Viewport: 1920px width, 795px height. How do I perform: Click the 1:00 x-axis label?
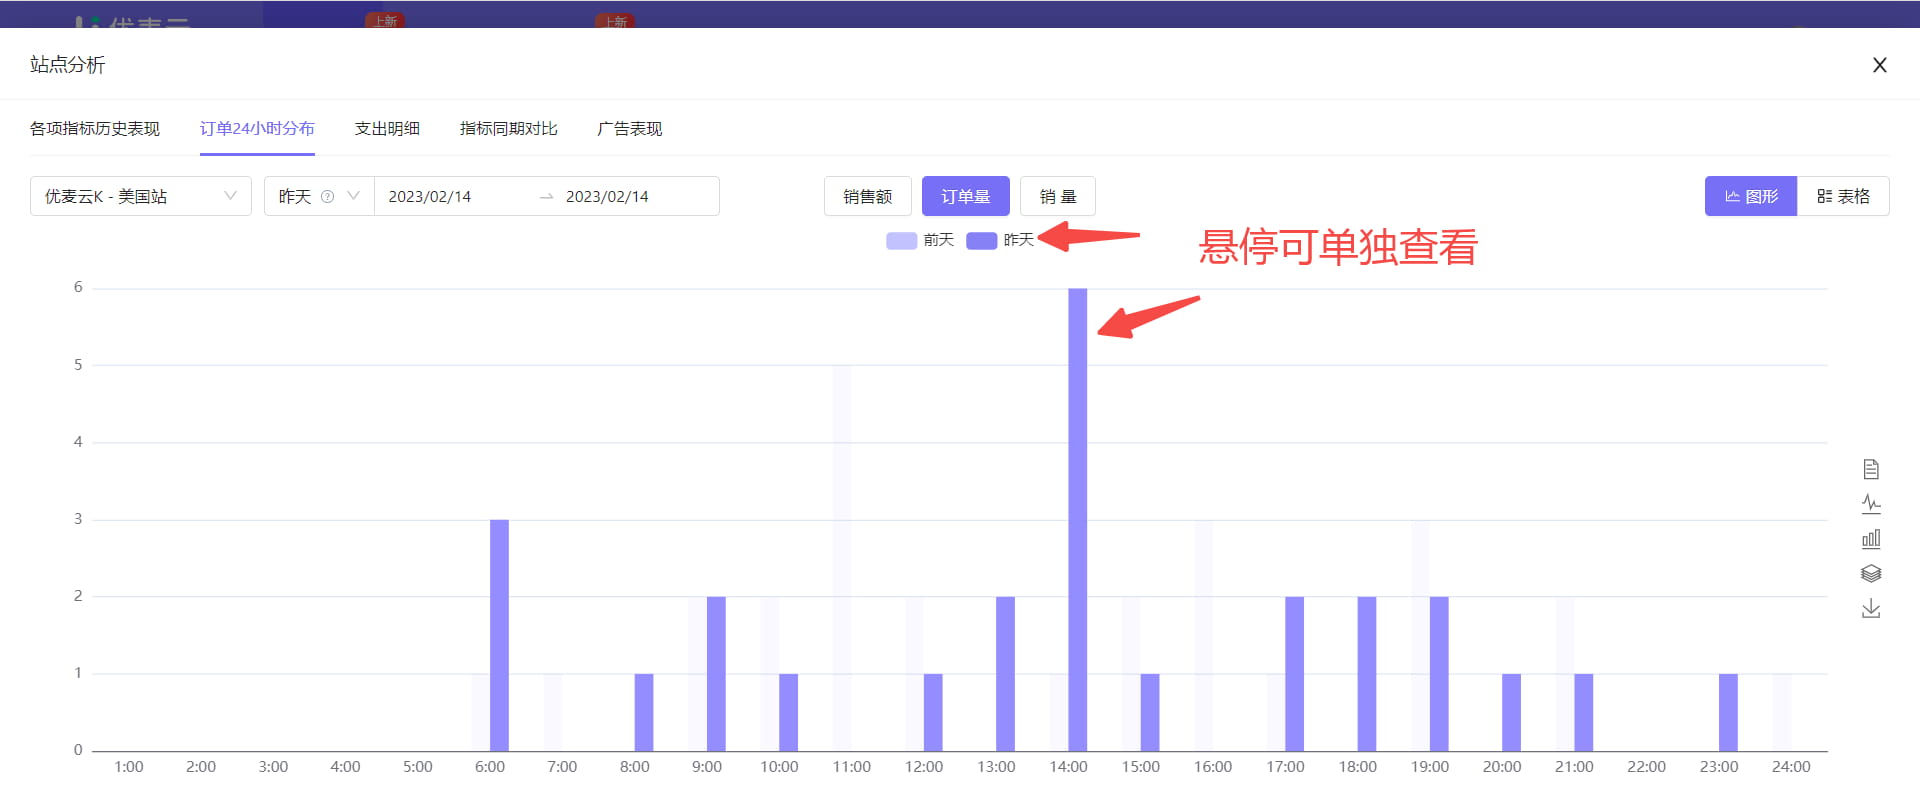click(129, 767)
